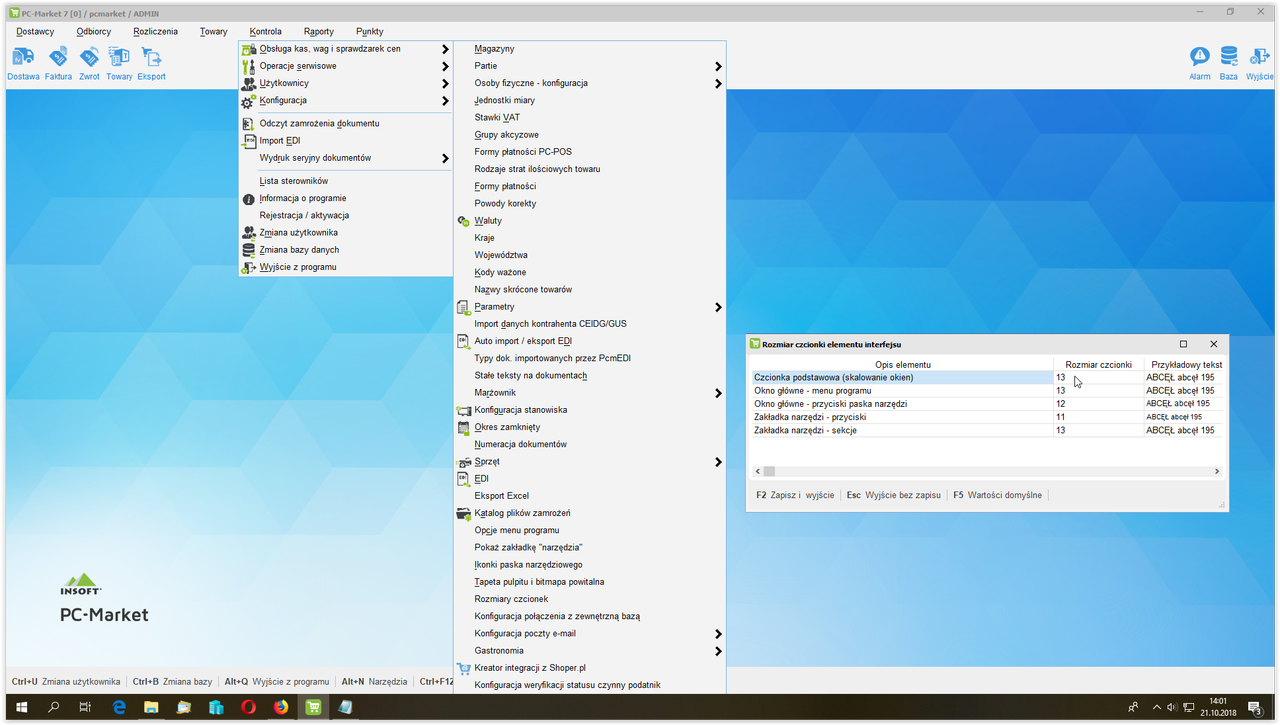Open the Odbiorcy menu
The height and width of the screenshot is (725, 1280).
94,31
